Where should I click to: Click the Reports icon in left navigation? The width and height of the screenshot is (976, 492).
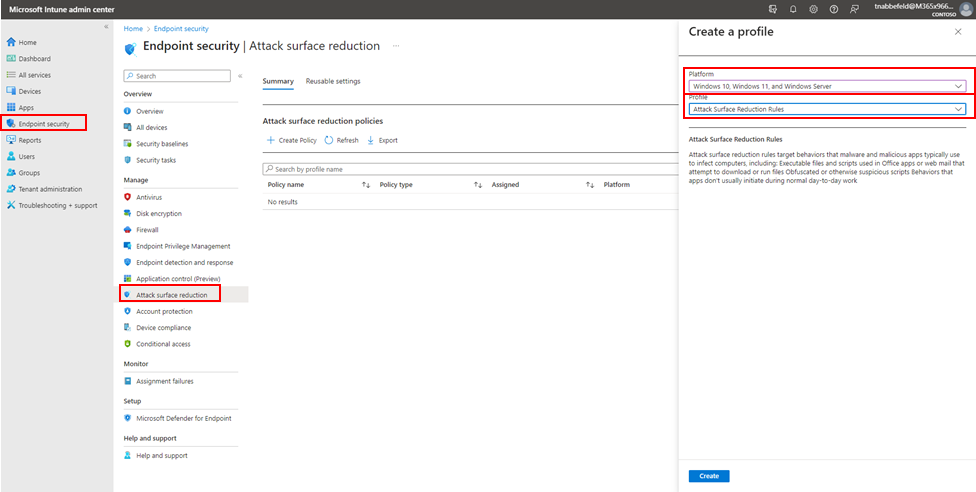coord(11,140)
